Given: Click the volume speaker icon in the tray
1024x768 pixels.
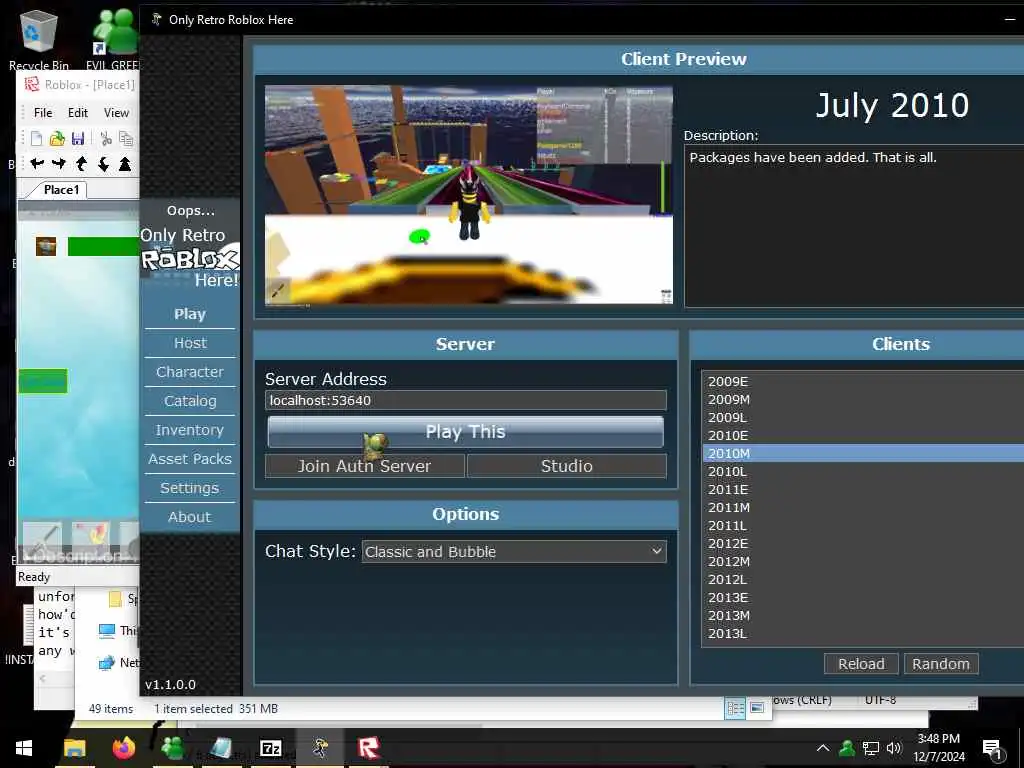Looking at the screenshot, I should click(x=893, y=748).
